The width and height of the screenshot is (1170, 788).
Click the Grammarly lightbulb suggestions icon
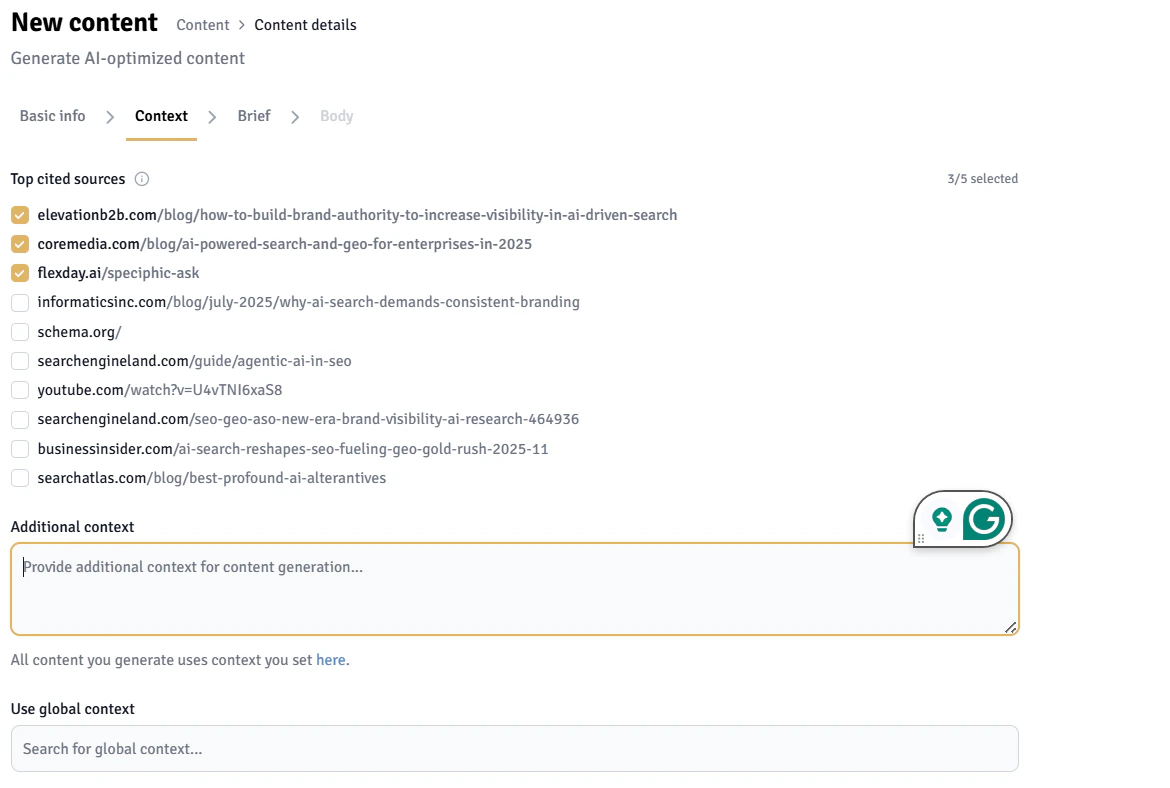942,519
